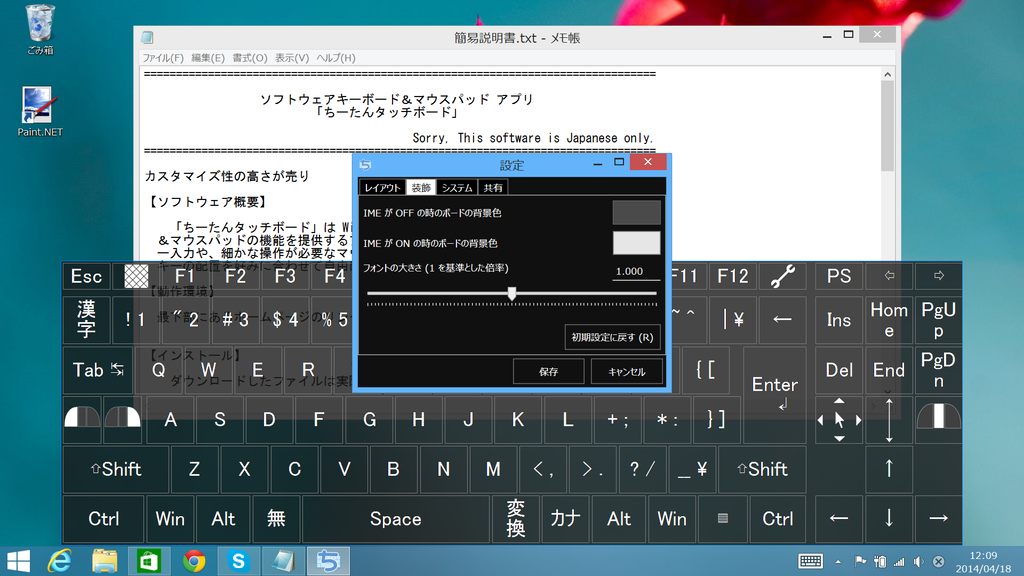This screenshot has height=576, width=1024.
Task: Toggle the left Ctrl key
Action: [x=103, y=519]
